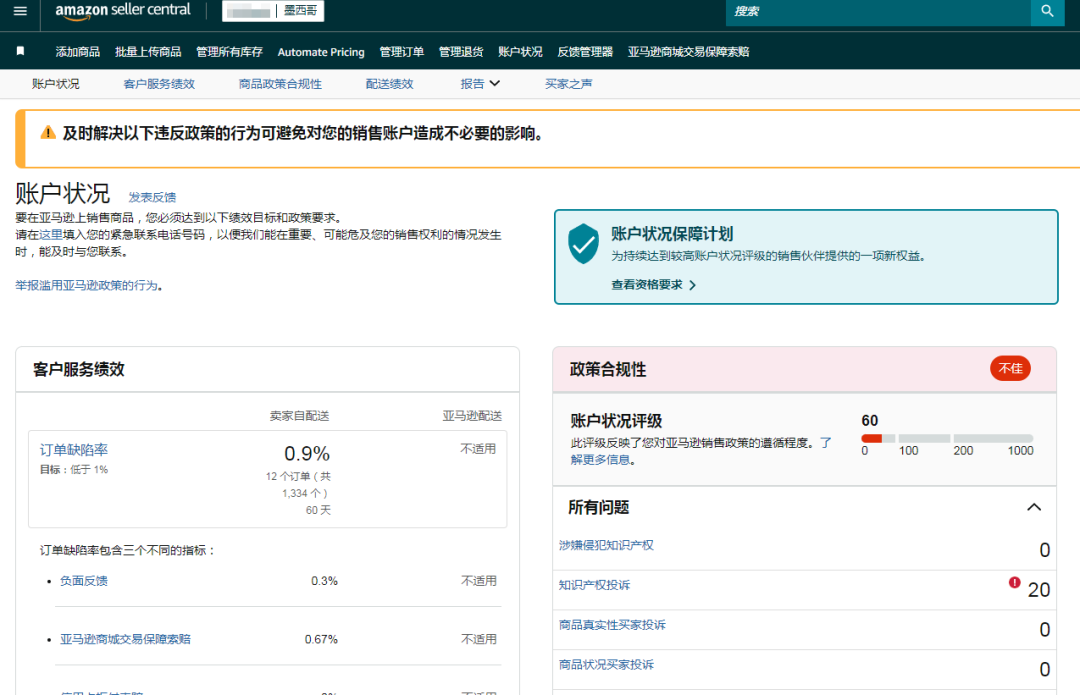Screen dimensions: 1080x695
Task: Expand the 报告 dropdown menu
Action: pos(480,84)
